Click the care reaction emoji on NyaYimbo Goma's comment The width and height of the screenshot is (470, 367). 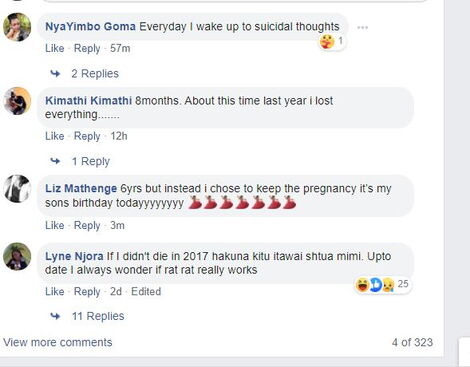pos(327,41)
